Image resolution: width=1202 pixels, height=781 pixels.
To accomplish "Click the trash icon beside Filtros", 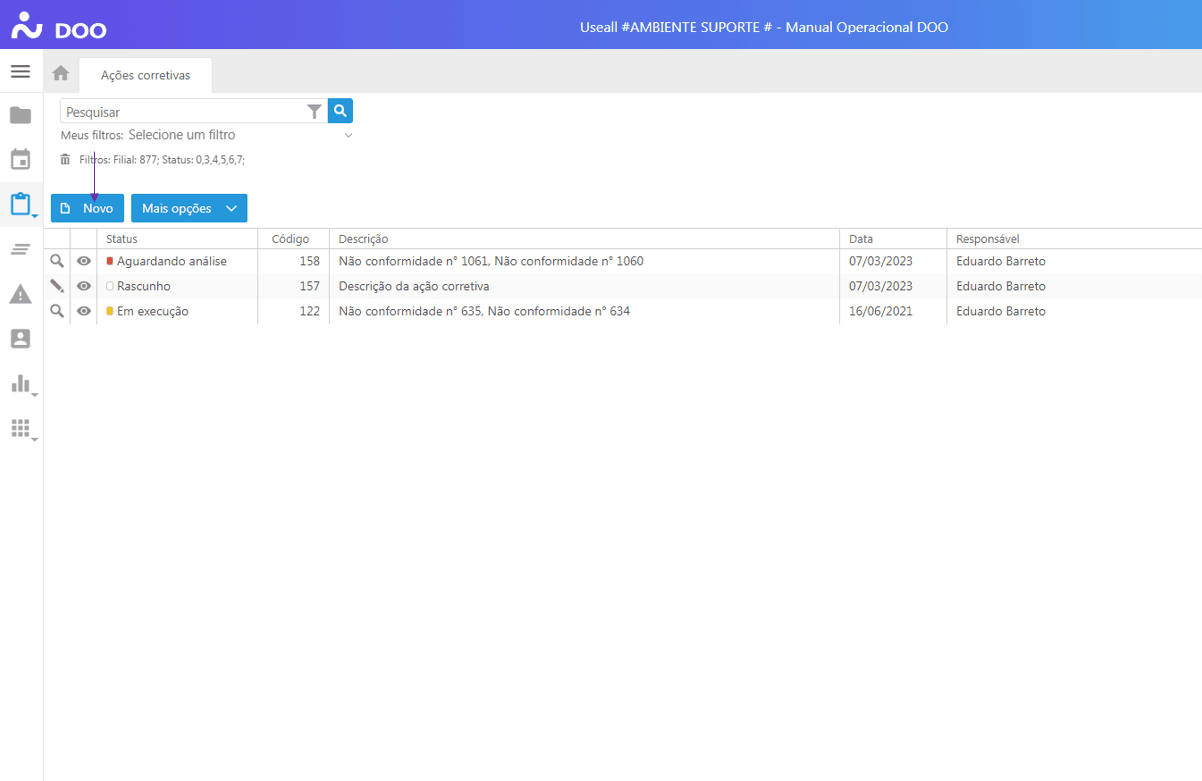I will click(x=65, y=159).
